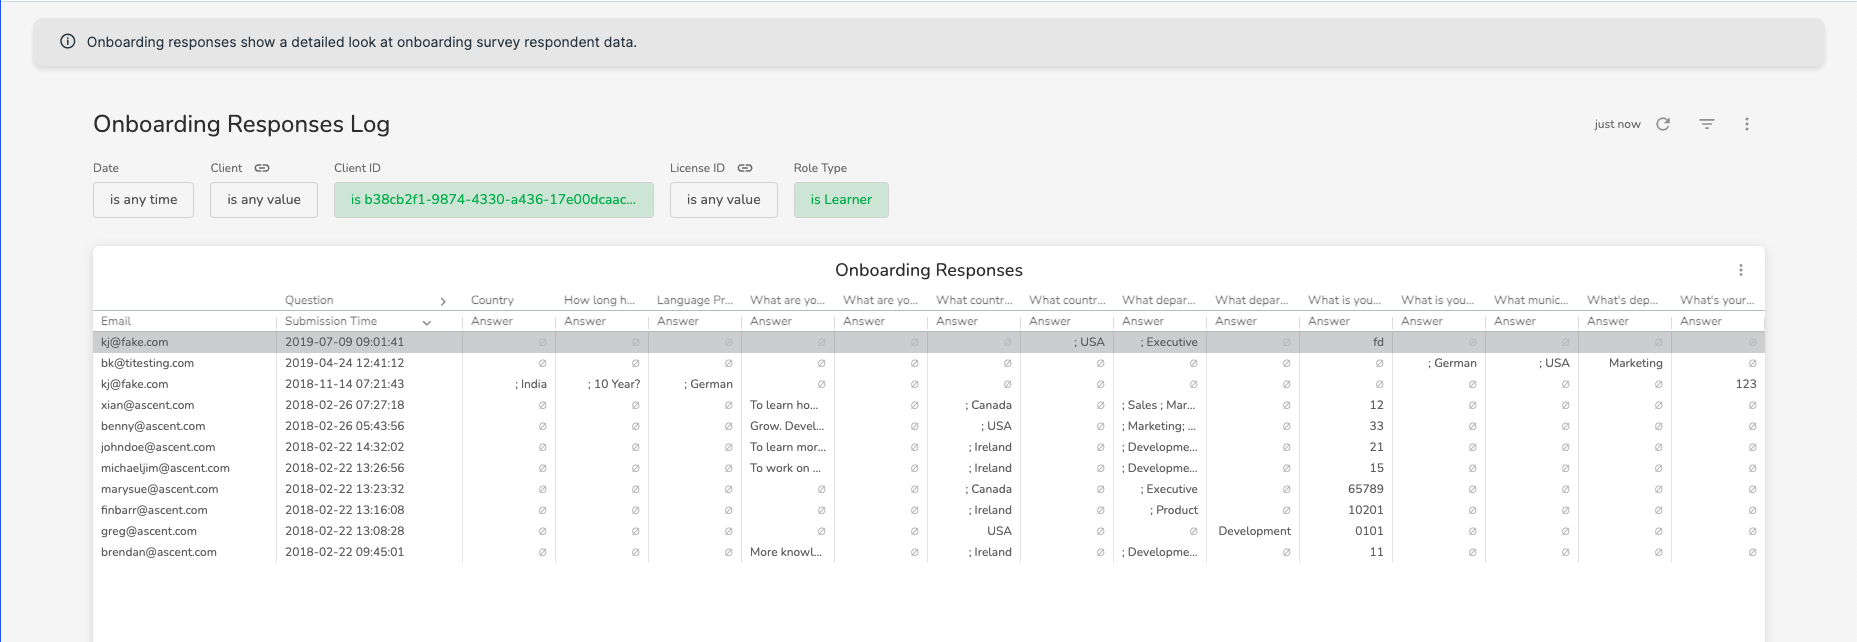Click timestamp 2018-02-26 07:27:18
The height and width of the screenshot is (642, 1857).
point(345,405)
